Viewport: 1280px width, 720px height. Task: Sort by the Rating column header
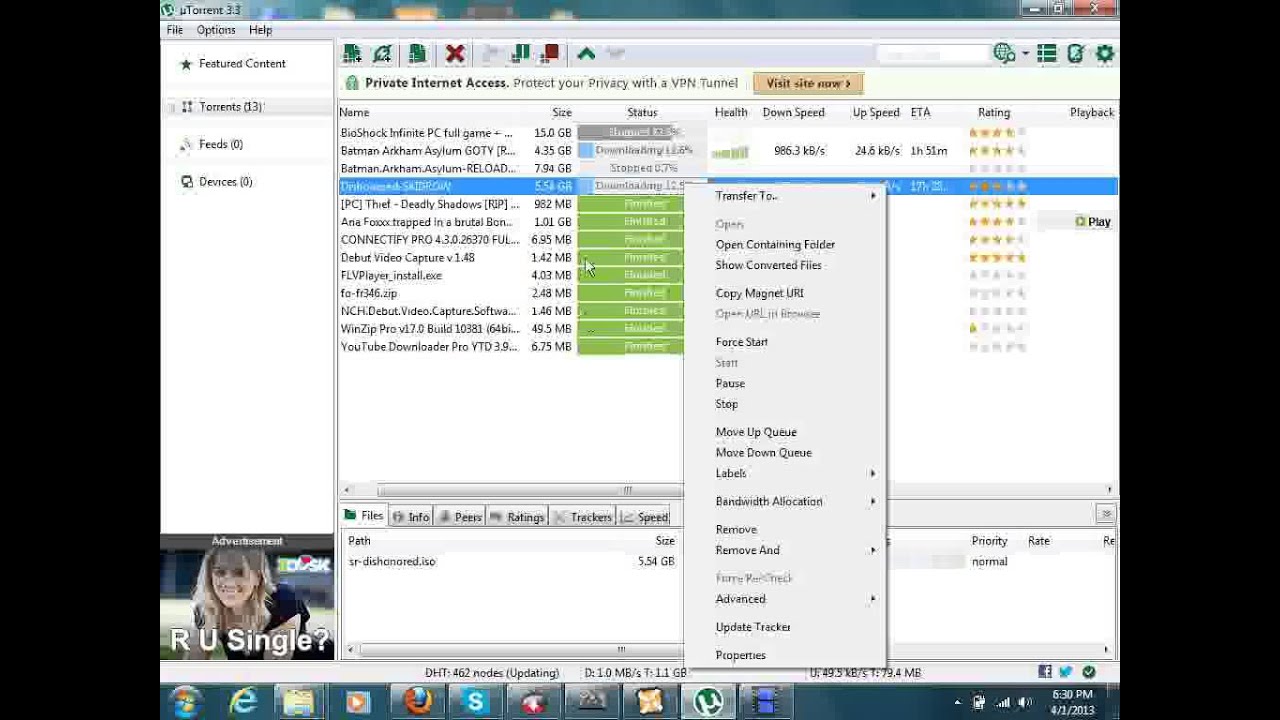(994, 113)
